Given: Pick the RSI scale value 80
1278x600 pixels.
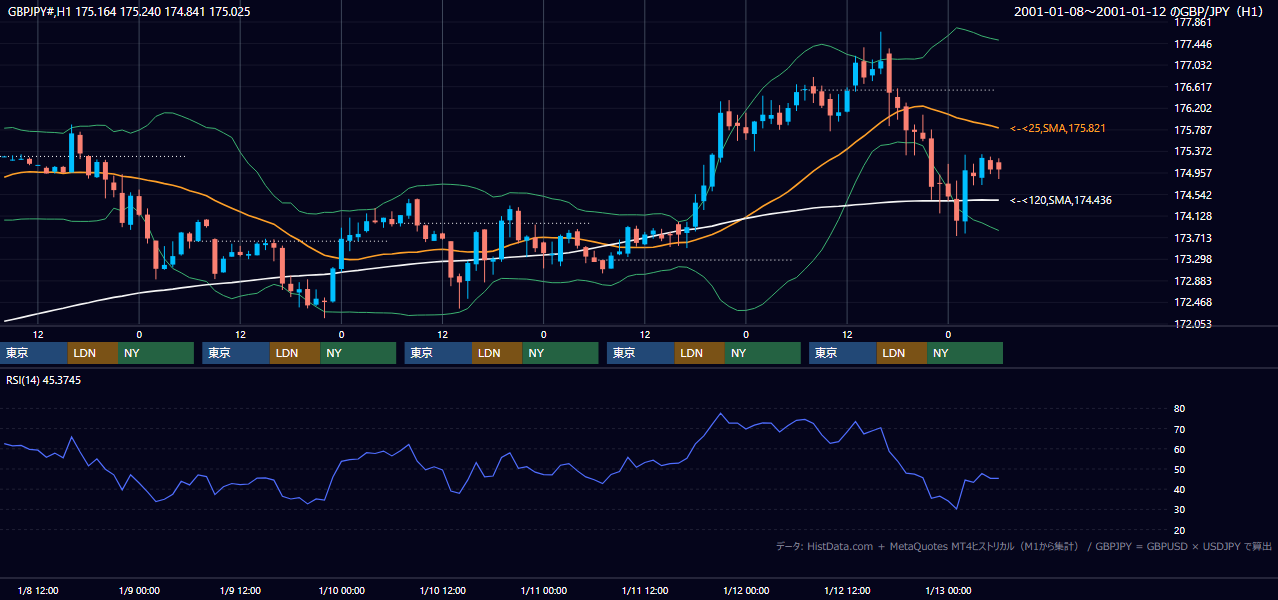Looking at the screenshot, I should (1180, 409).
